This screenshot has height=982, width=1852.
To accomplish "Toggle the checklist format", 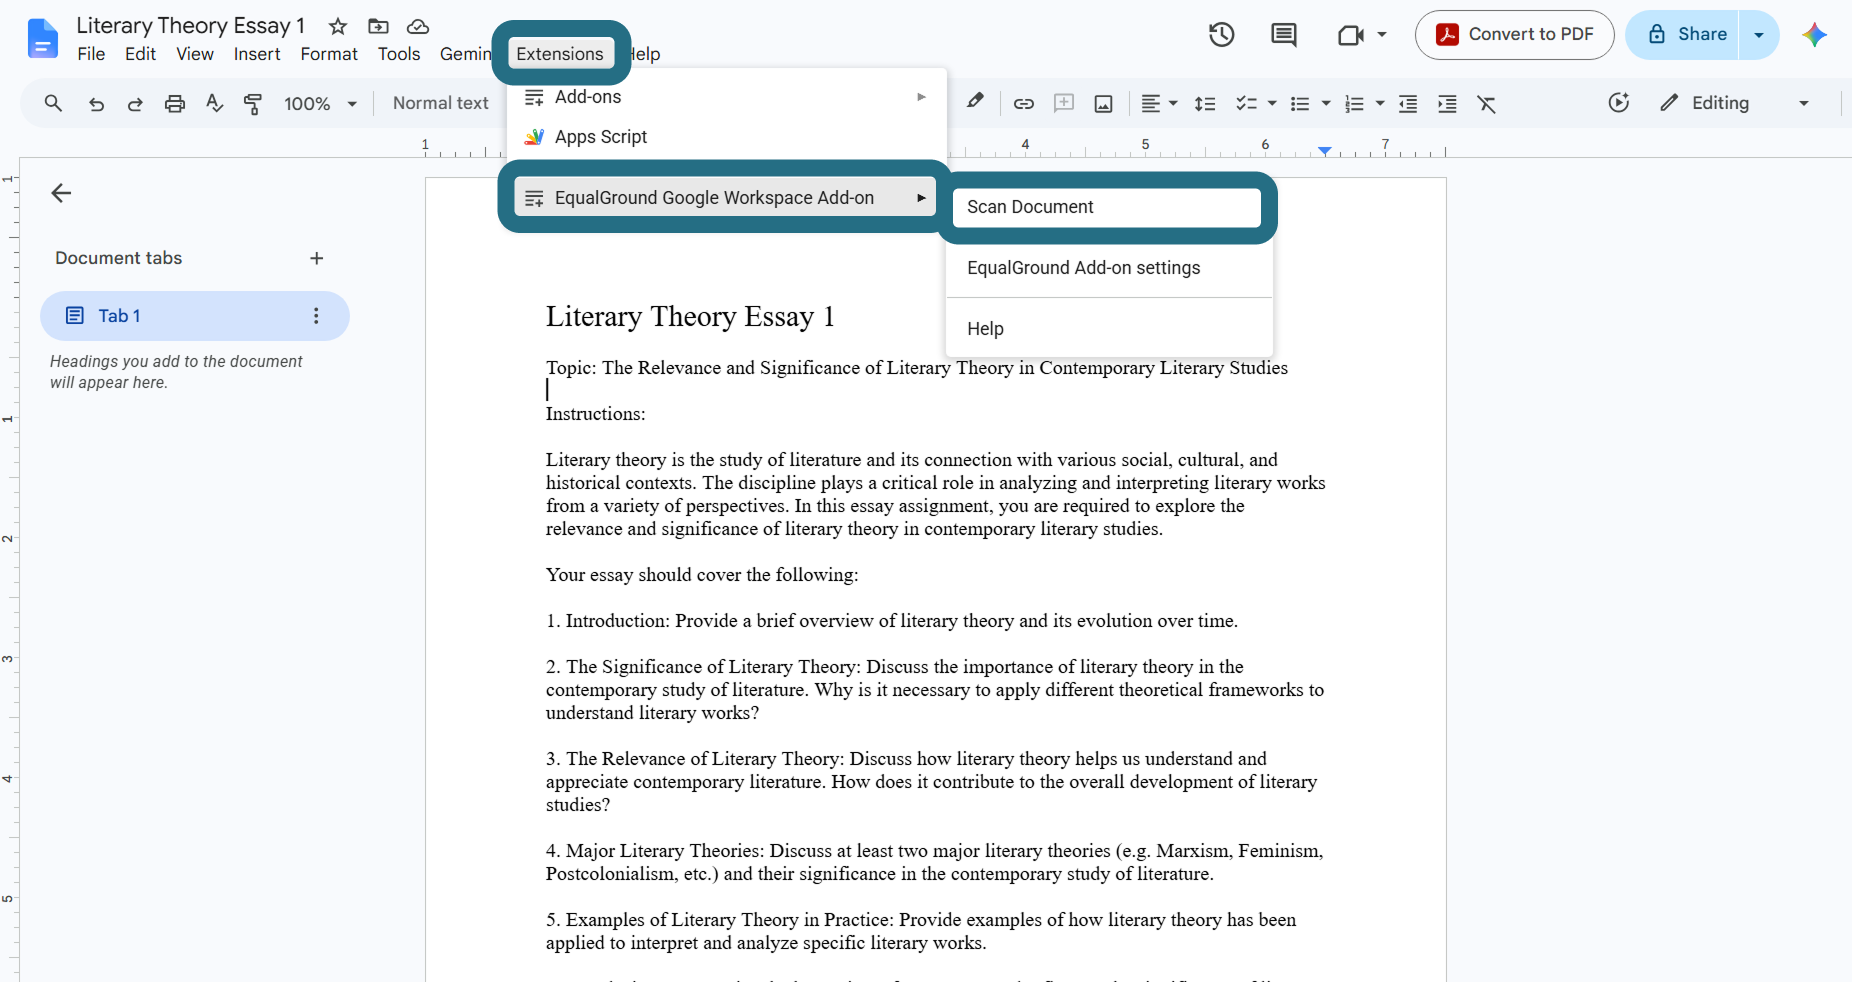I will click(1246, 103).
